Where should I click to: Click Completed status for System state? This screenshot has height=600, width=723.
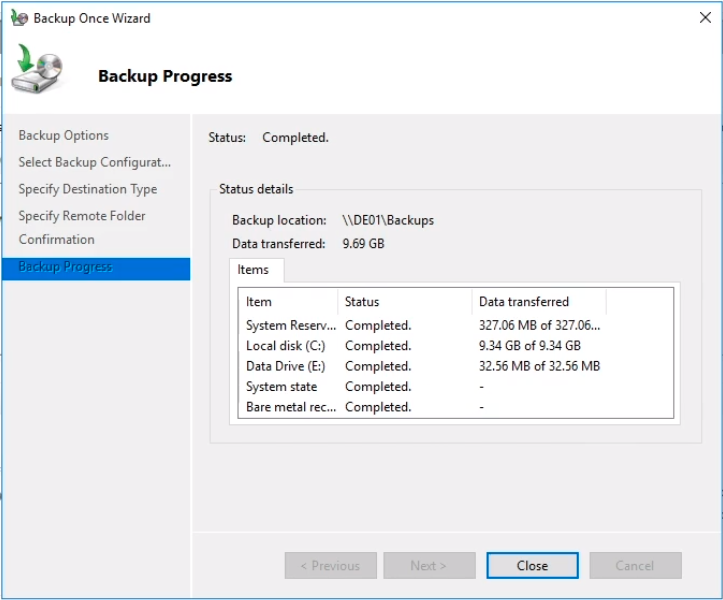(x=378, y=386)
